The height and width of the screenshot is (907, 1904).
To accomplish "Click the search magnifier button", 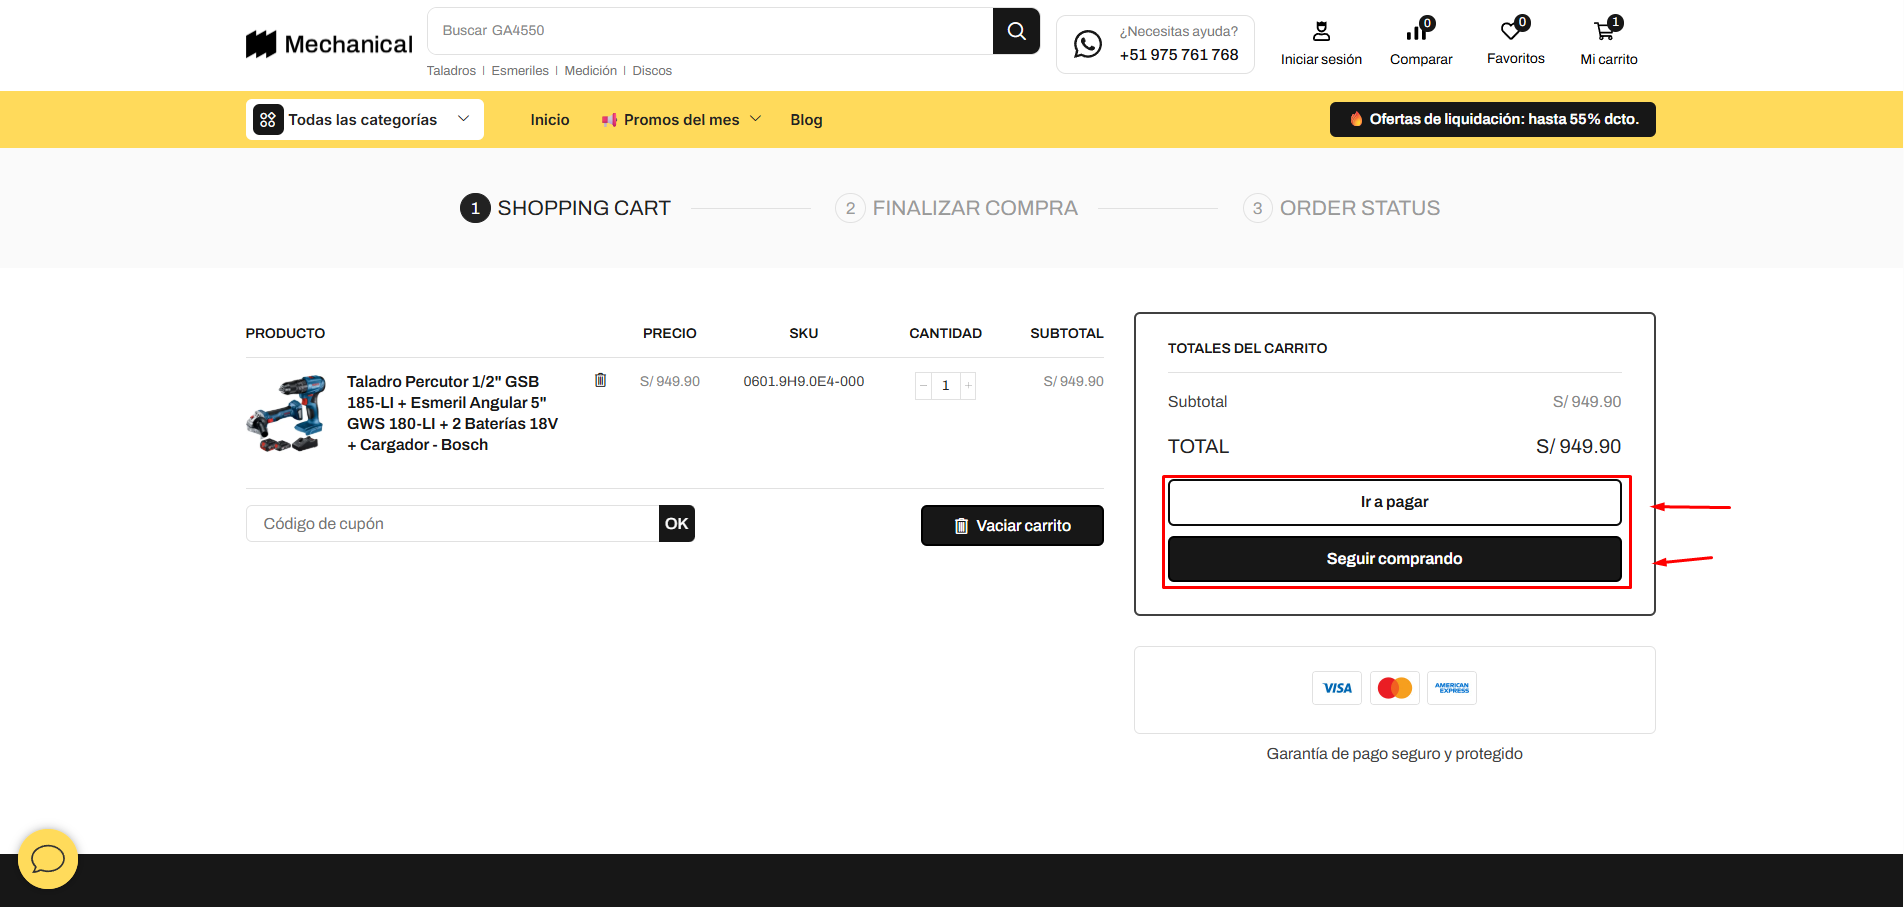I will [1016, 31].
